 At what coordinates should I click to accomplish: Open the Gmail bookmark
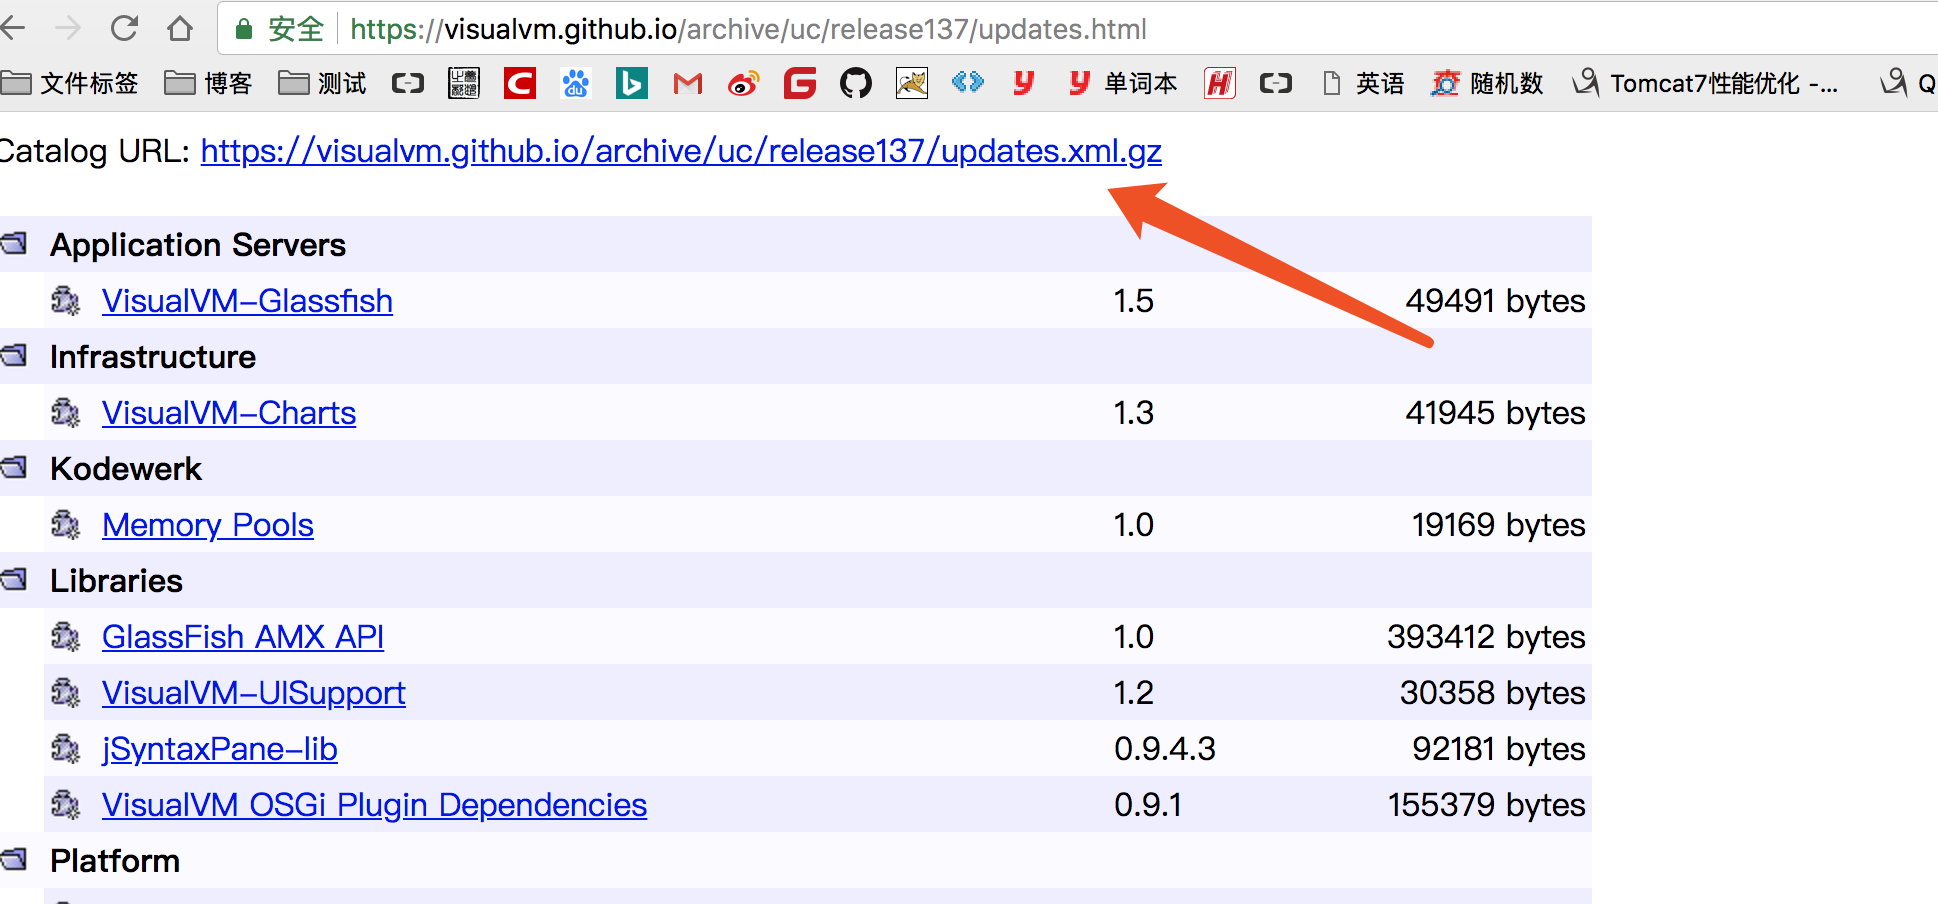click(688, 83)
